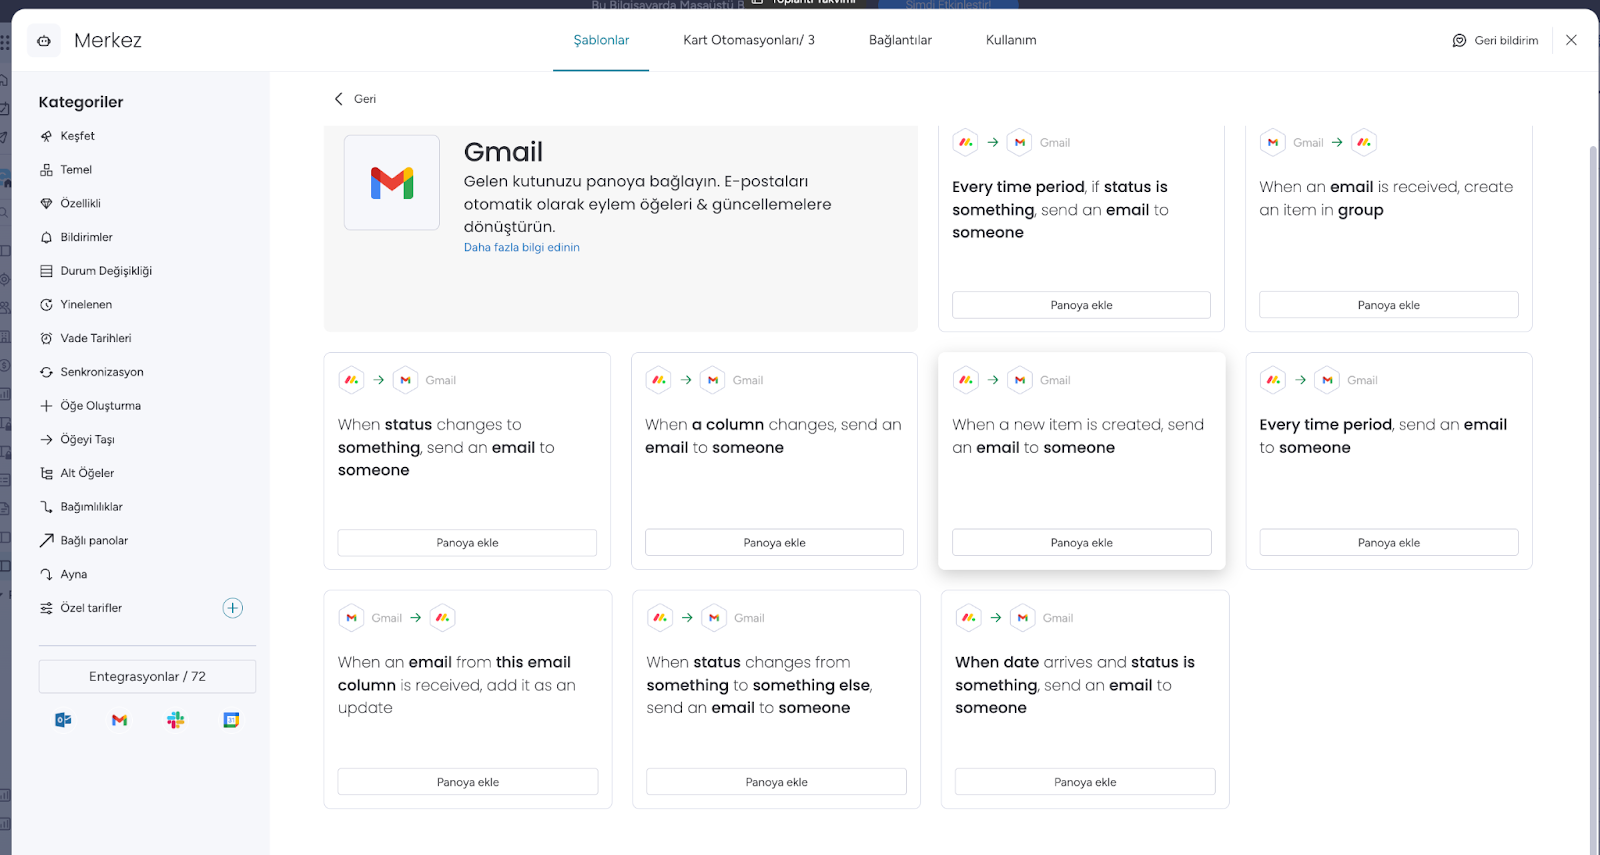Click the Gmail heading title
Screen dimensions: 1600x855
(x=503, y=152)
